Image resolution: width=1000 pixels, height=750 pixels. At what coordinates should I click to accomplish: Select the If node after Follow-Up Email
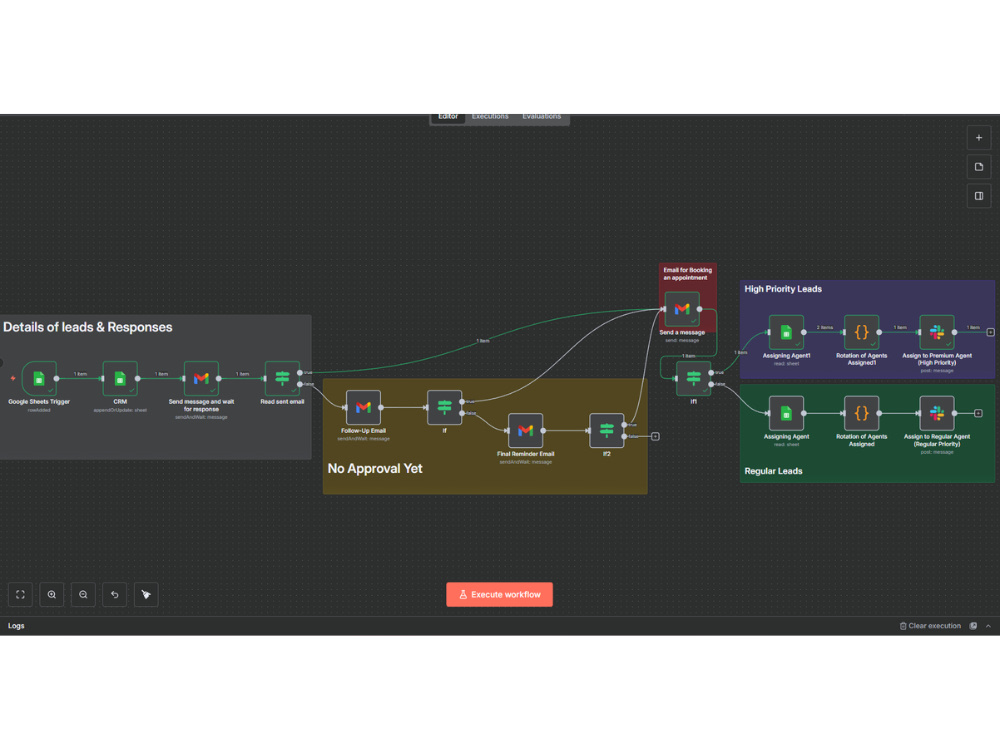[445, 407]
